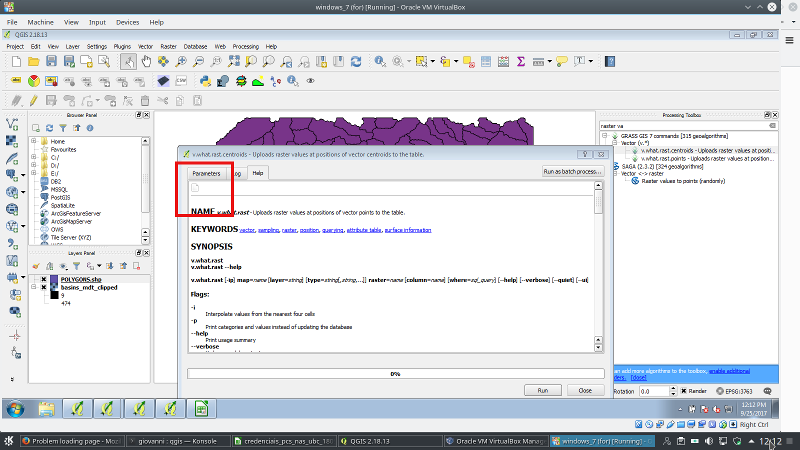Open the Raster menu
This screenshot has height=450, width=800.
168,46
